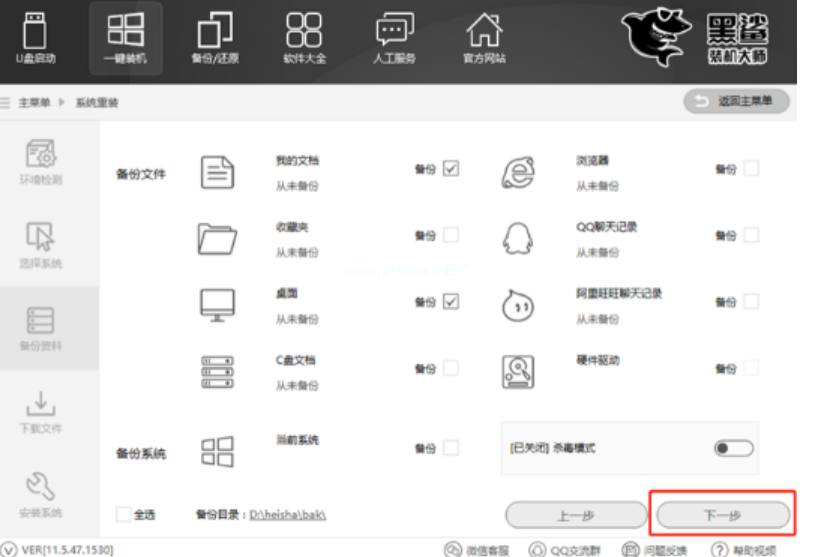Screen dimensions: 822x557
Task: Open backup directory link D:\heisha\bak\
Action: point(288,514)
